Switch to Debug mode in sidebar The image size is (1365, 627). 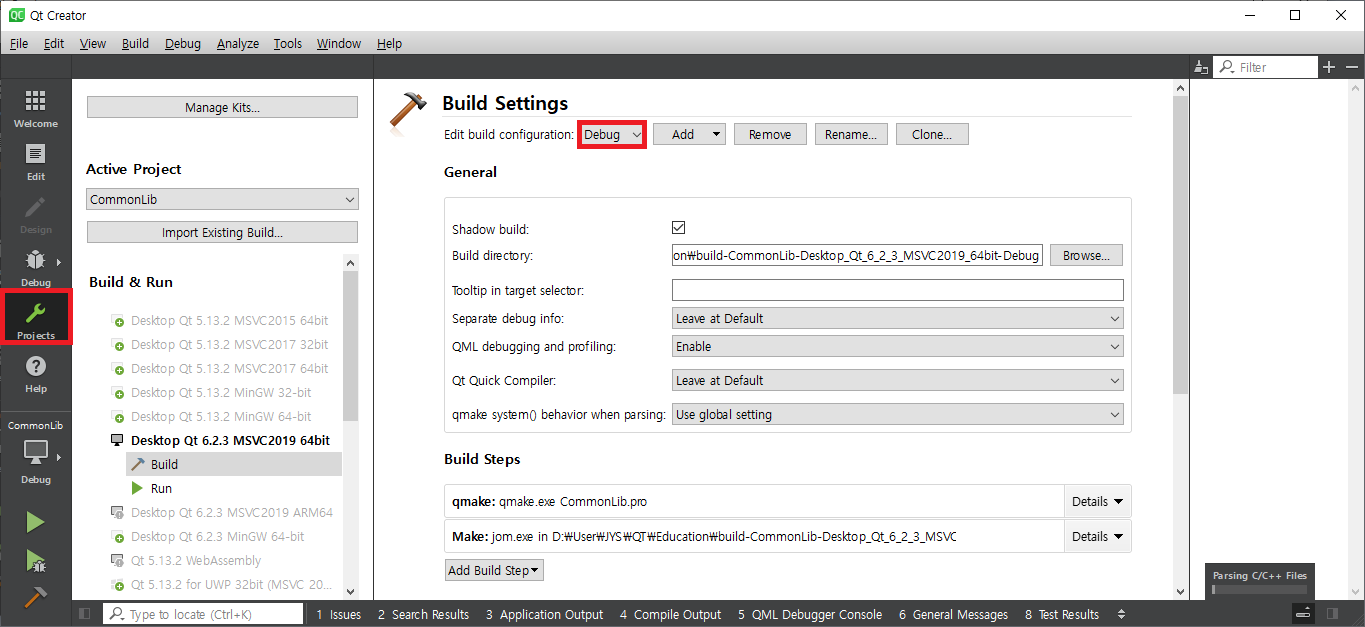[x=35, y=268]
